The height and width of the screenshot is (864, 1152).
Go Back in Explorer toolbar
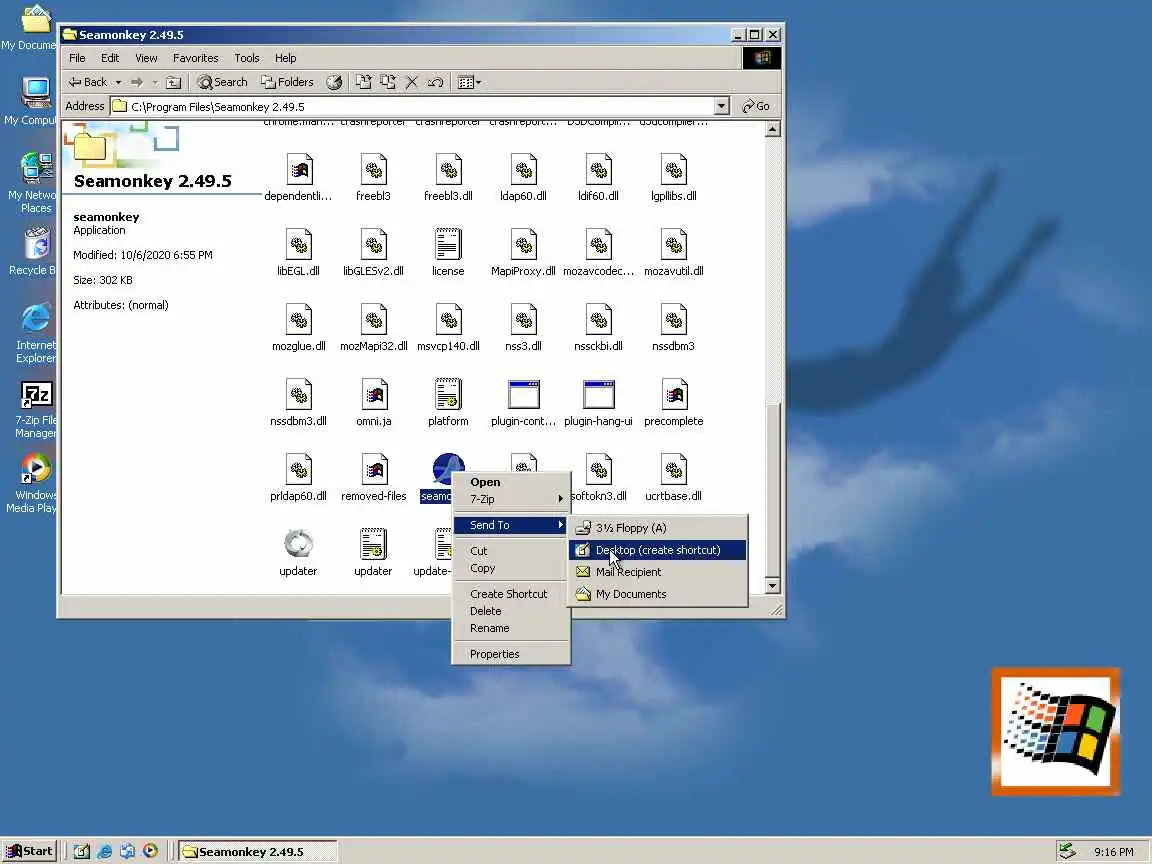tap(88, 82)
